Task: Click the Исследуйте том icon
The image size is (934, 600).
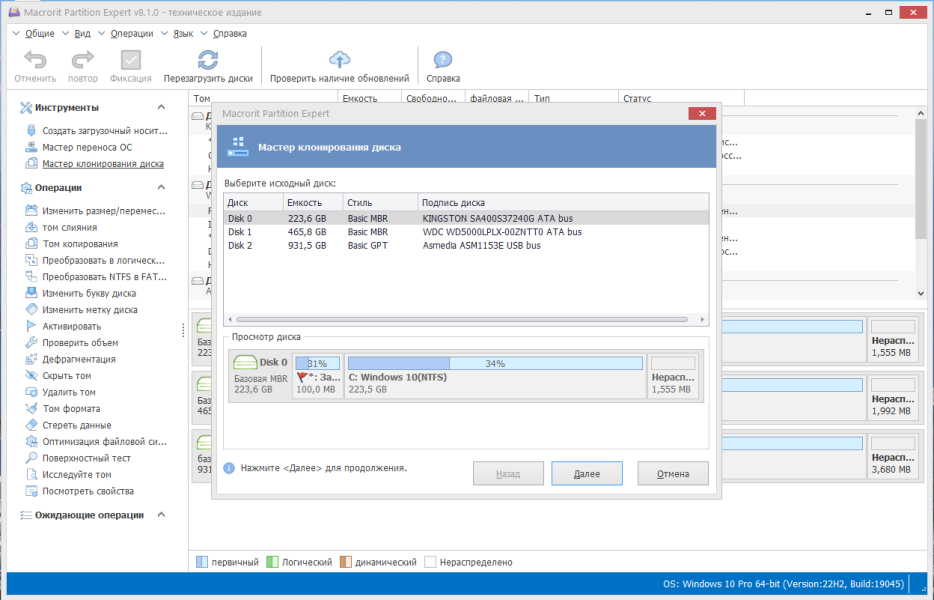Action: click(x=31, y=474)
